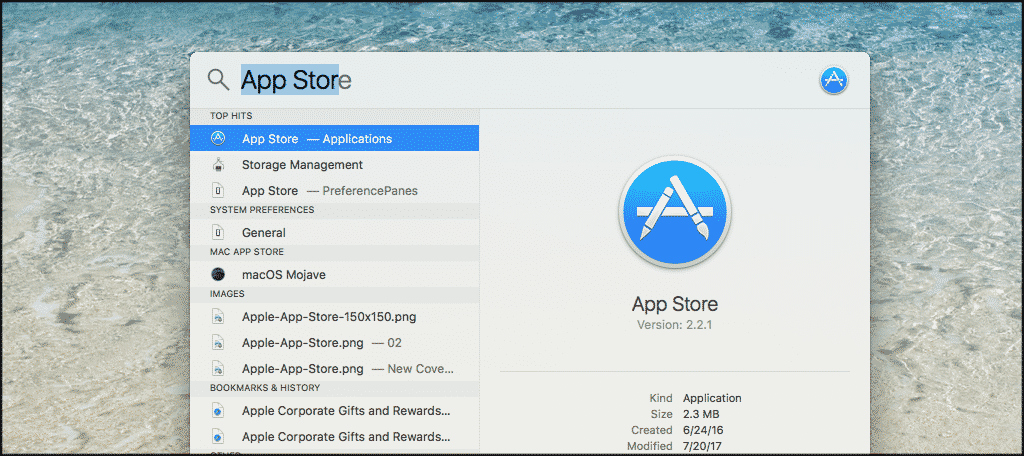Select the Apple-App-Store.png — 02 result
1024x456 pixels.
[x=334, y=342]
